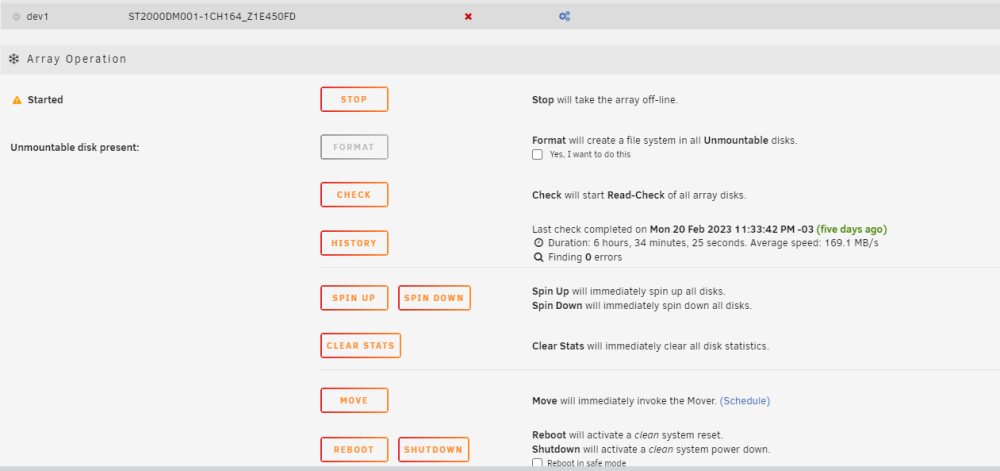
Task: Clear all disk statistics
Action: pos(360,345)
